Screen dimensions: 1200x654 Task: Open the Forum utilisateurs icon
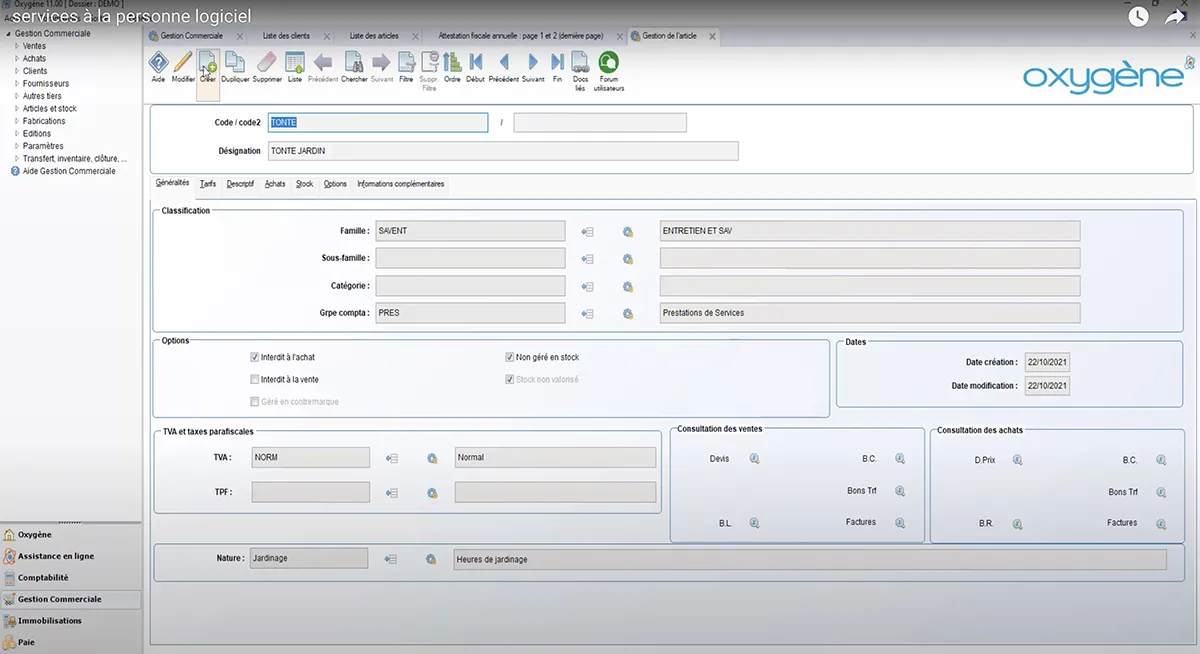pos(608,63)
